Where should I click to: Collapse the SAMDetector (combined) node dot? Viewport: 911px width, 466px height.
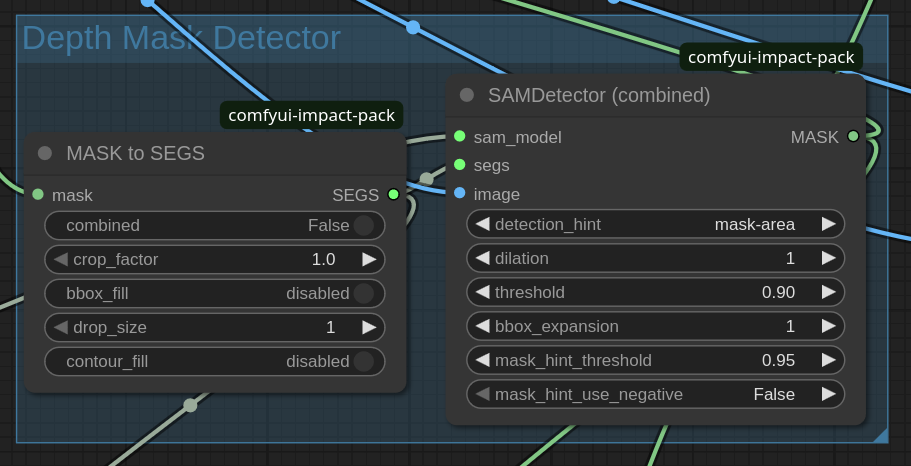tap(467, 95)
